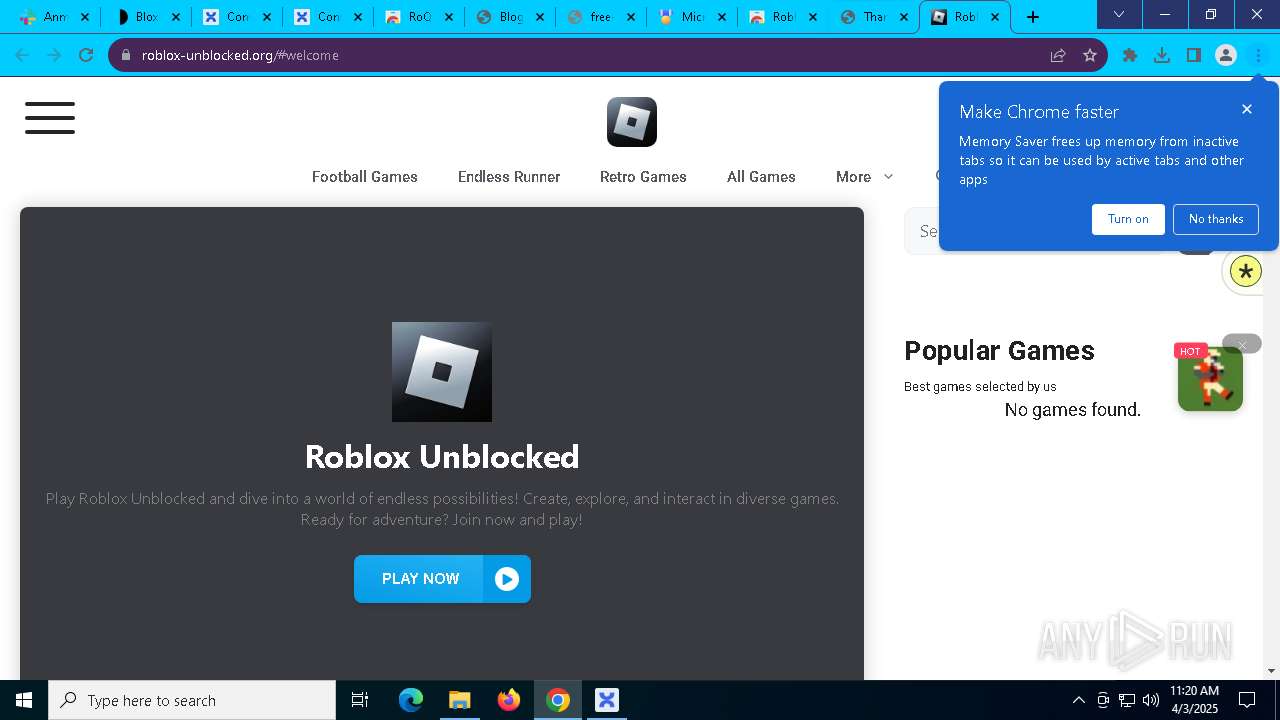Click the large Roblox Unblocked game image
The image size is (1280, 720).
(x=442, y=372)
